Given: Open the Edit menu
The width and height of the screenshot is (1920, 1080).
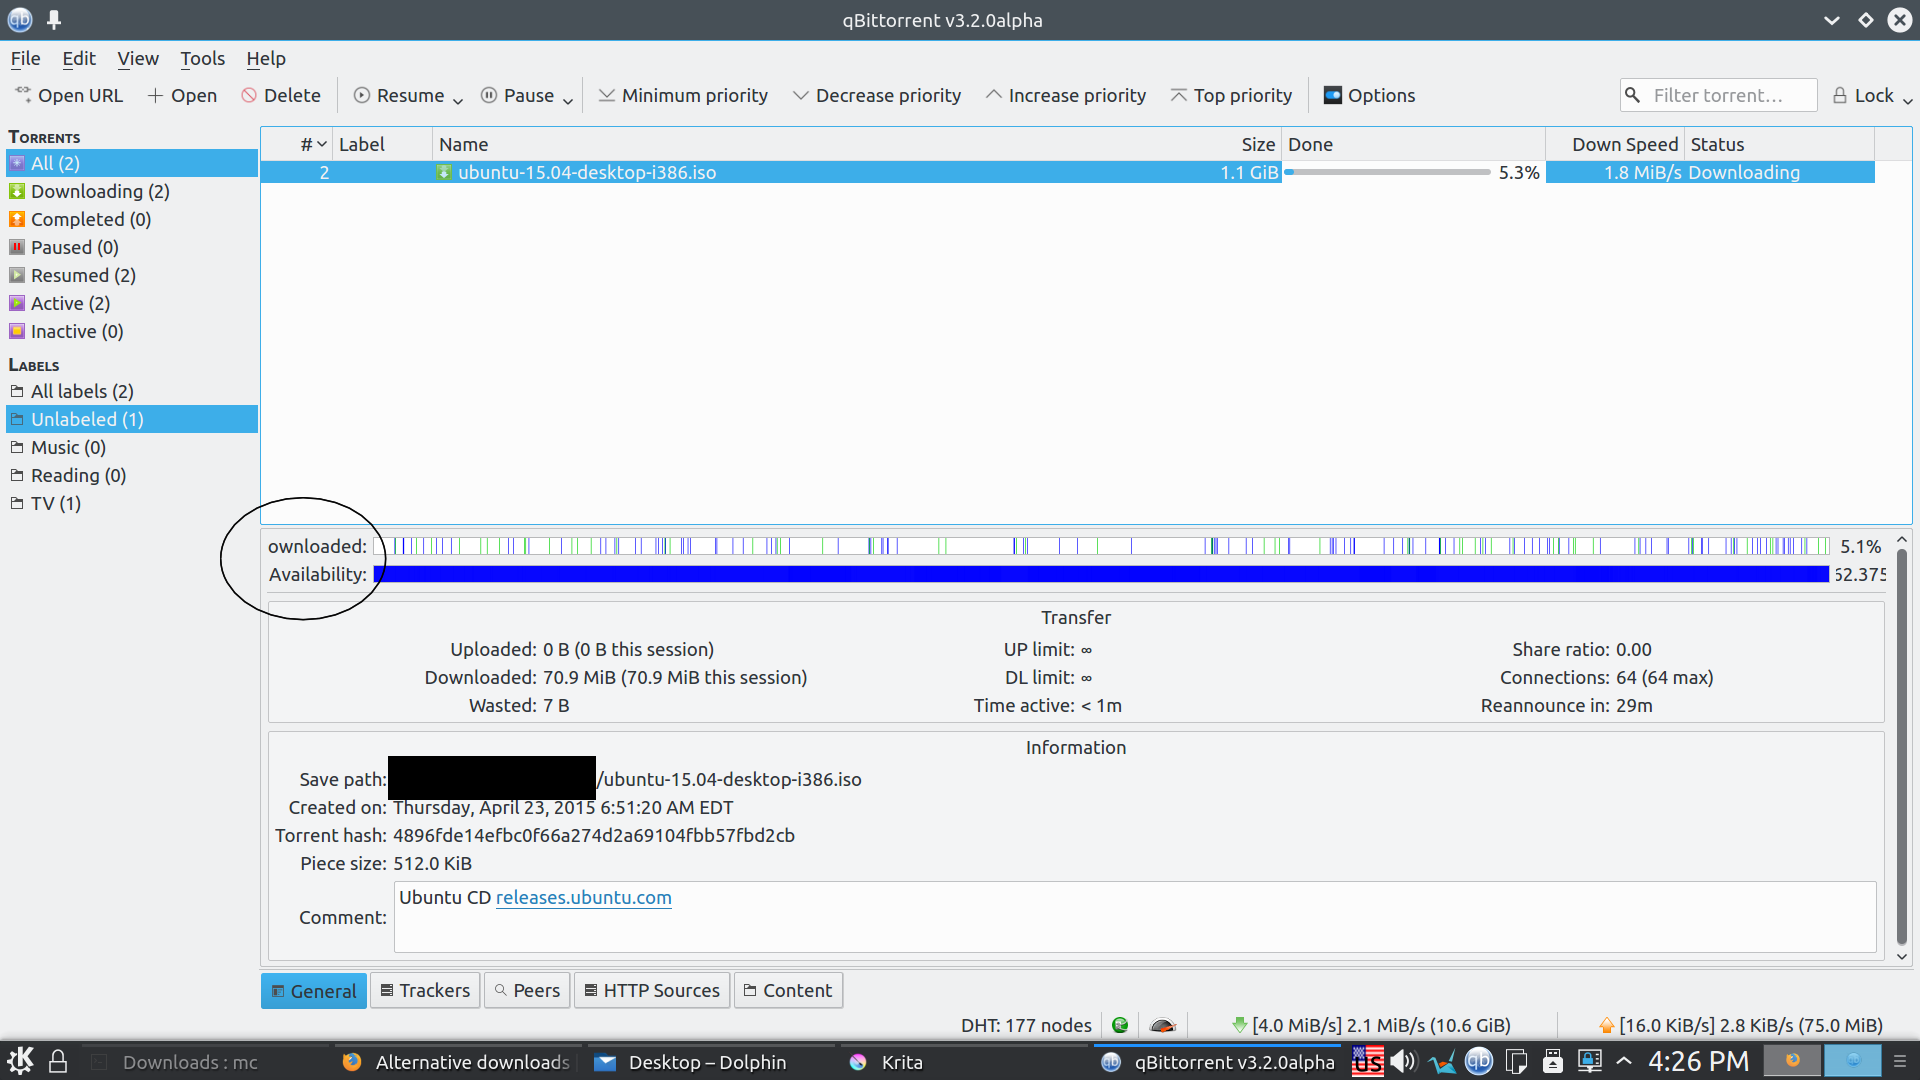Looking at the screenshot, I should [x=78, y=58].
